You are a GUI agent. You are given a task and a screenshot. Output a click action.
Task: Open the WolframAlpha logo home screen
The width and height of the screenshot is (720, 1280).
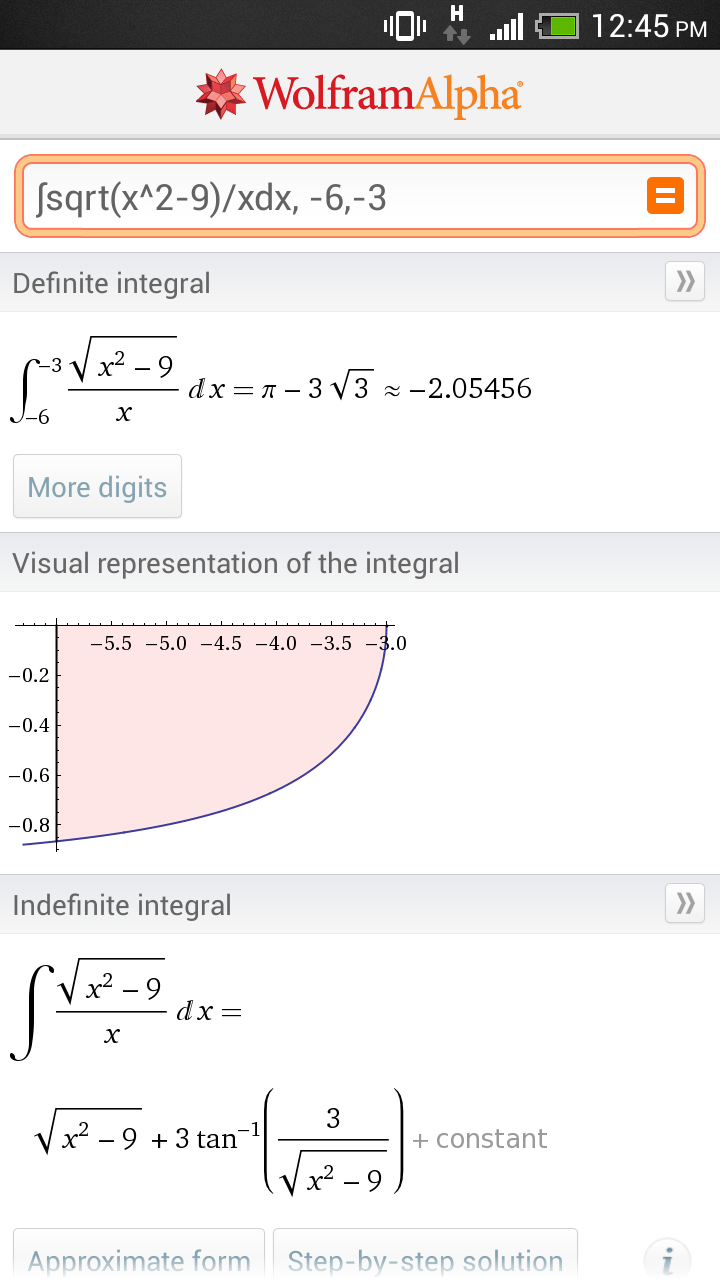[359, 94]
